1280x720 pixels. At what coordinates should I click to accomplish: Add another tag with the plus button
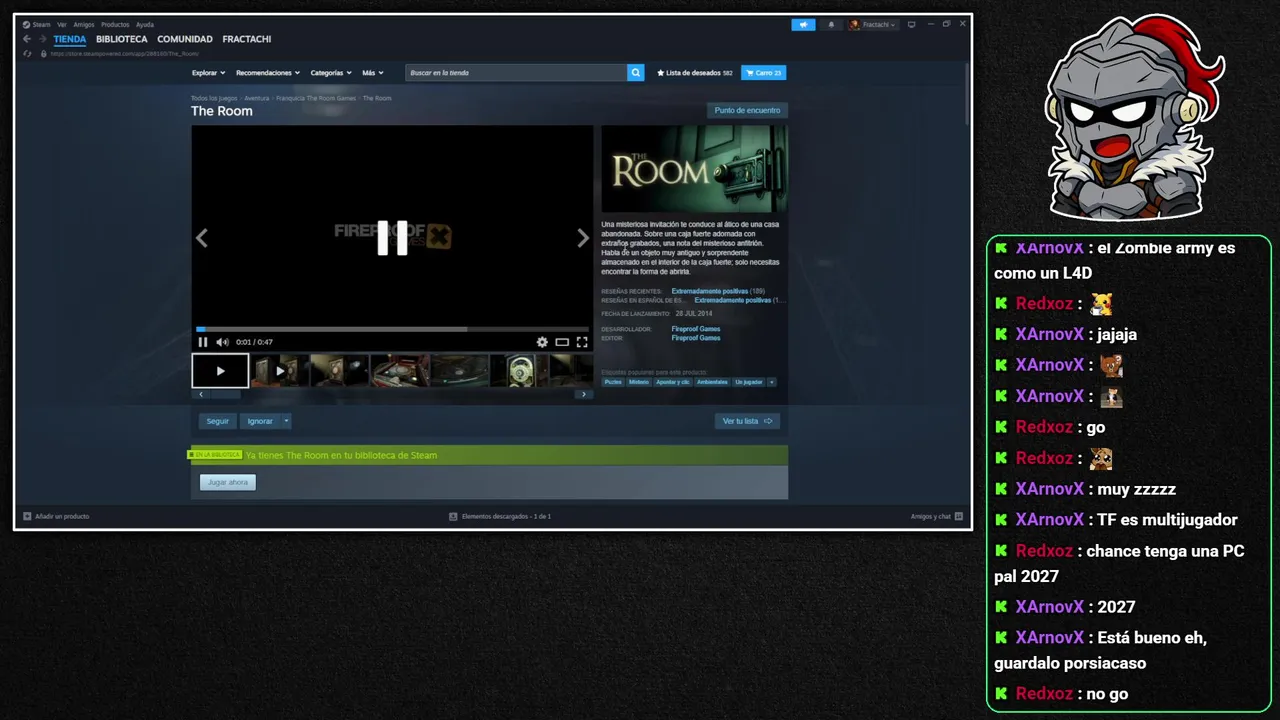coord(771,382)
